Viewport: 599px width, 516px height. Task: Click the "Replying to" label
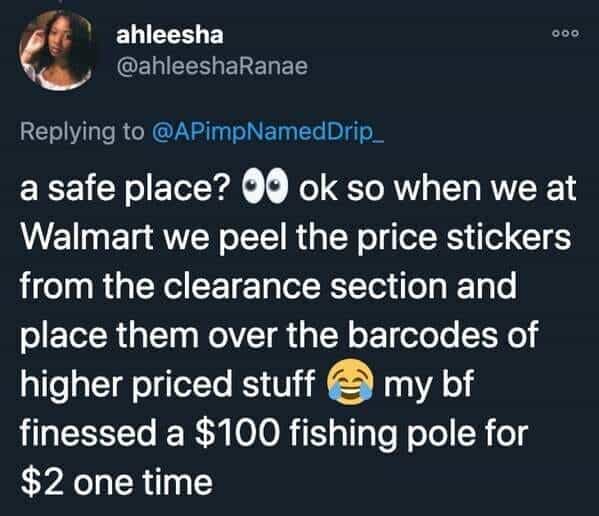[83, 132]
